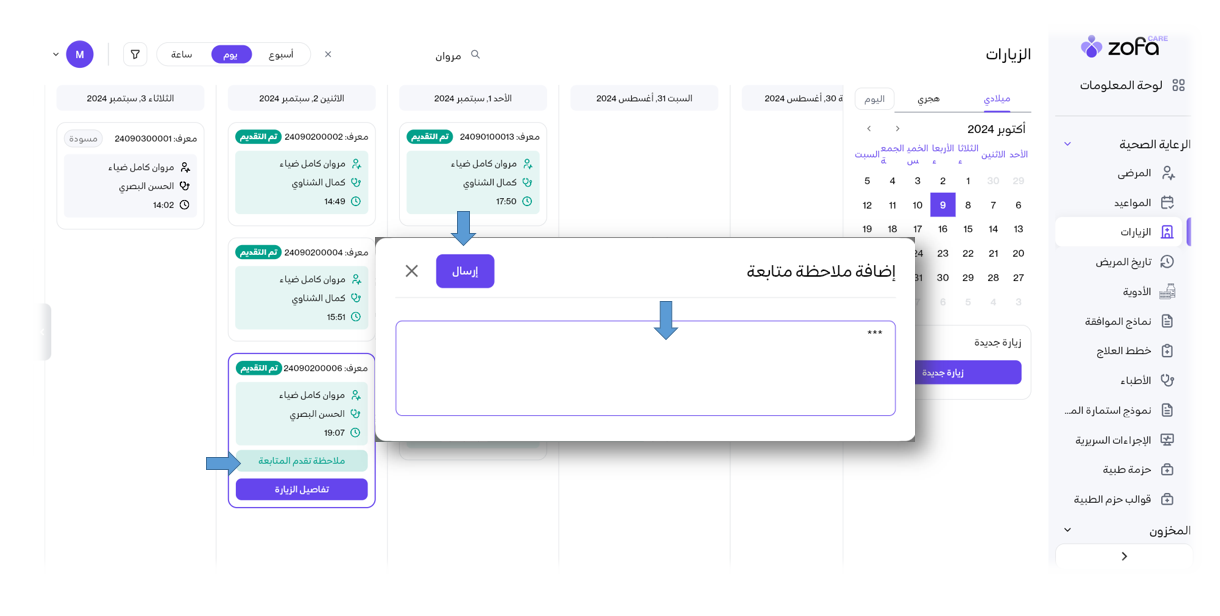The width and height of the screenshot is (1220, 616).
Task: Switch view to أسبوع (week)
Action: 281,55
